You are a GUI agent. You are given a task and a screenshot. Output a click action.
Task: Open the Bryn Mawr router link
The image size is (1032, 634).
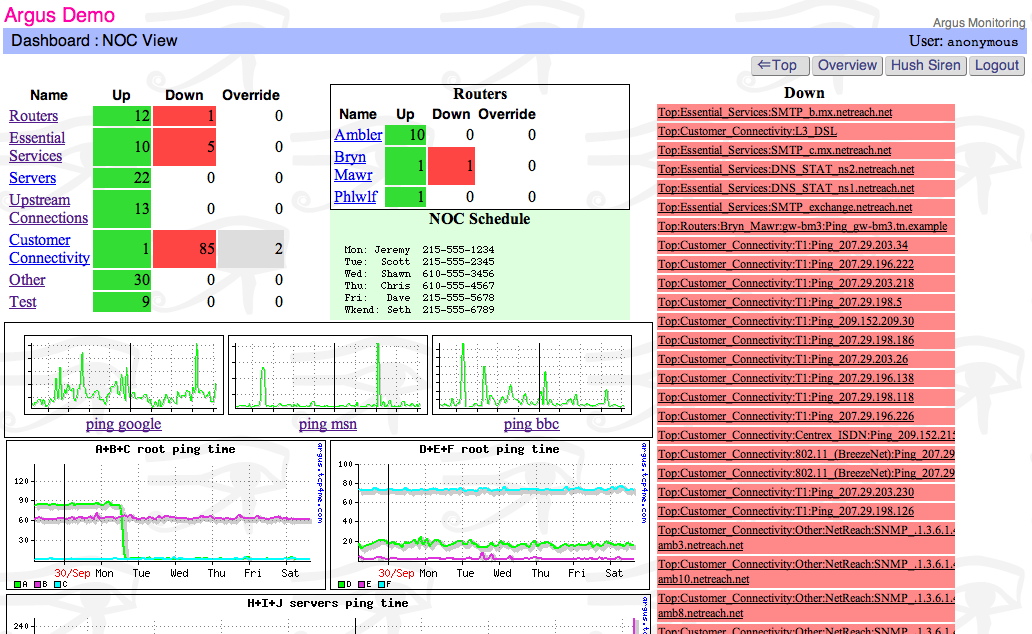point(350,166)
